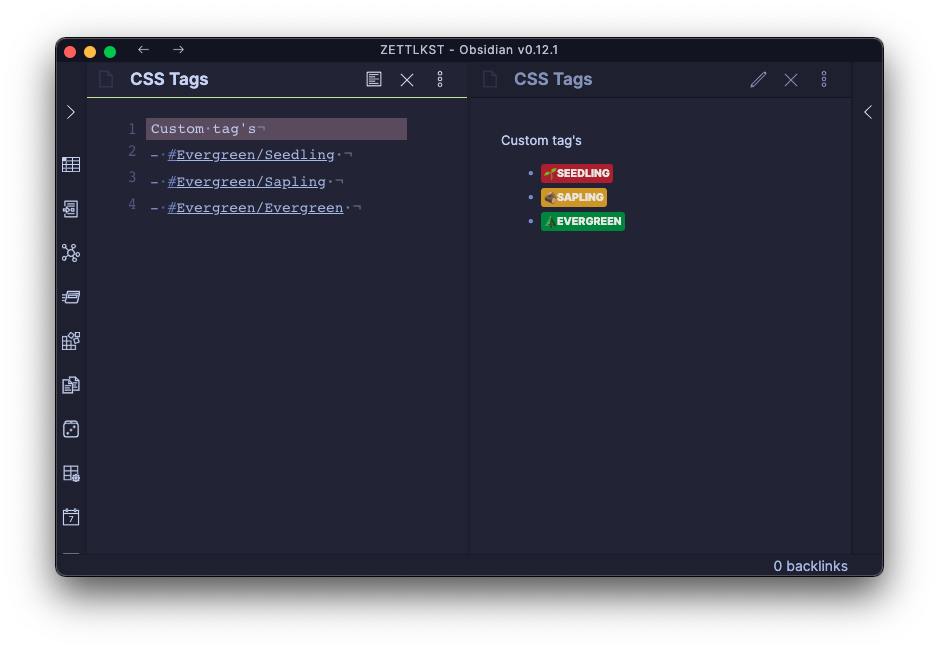
Task: Expand the right sidebar with the chevron
Action: [867, 112]
